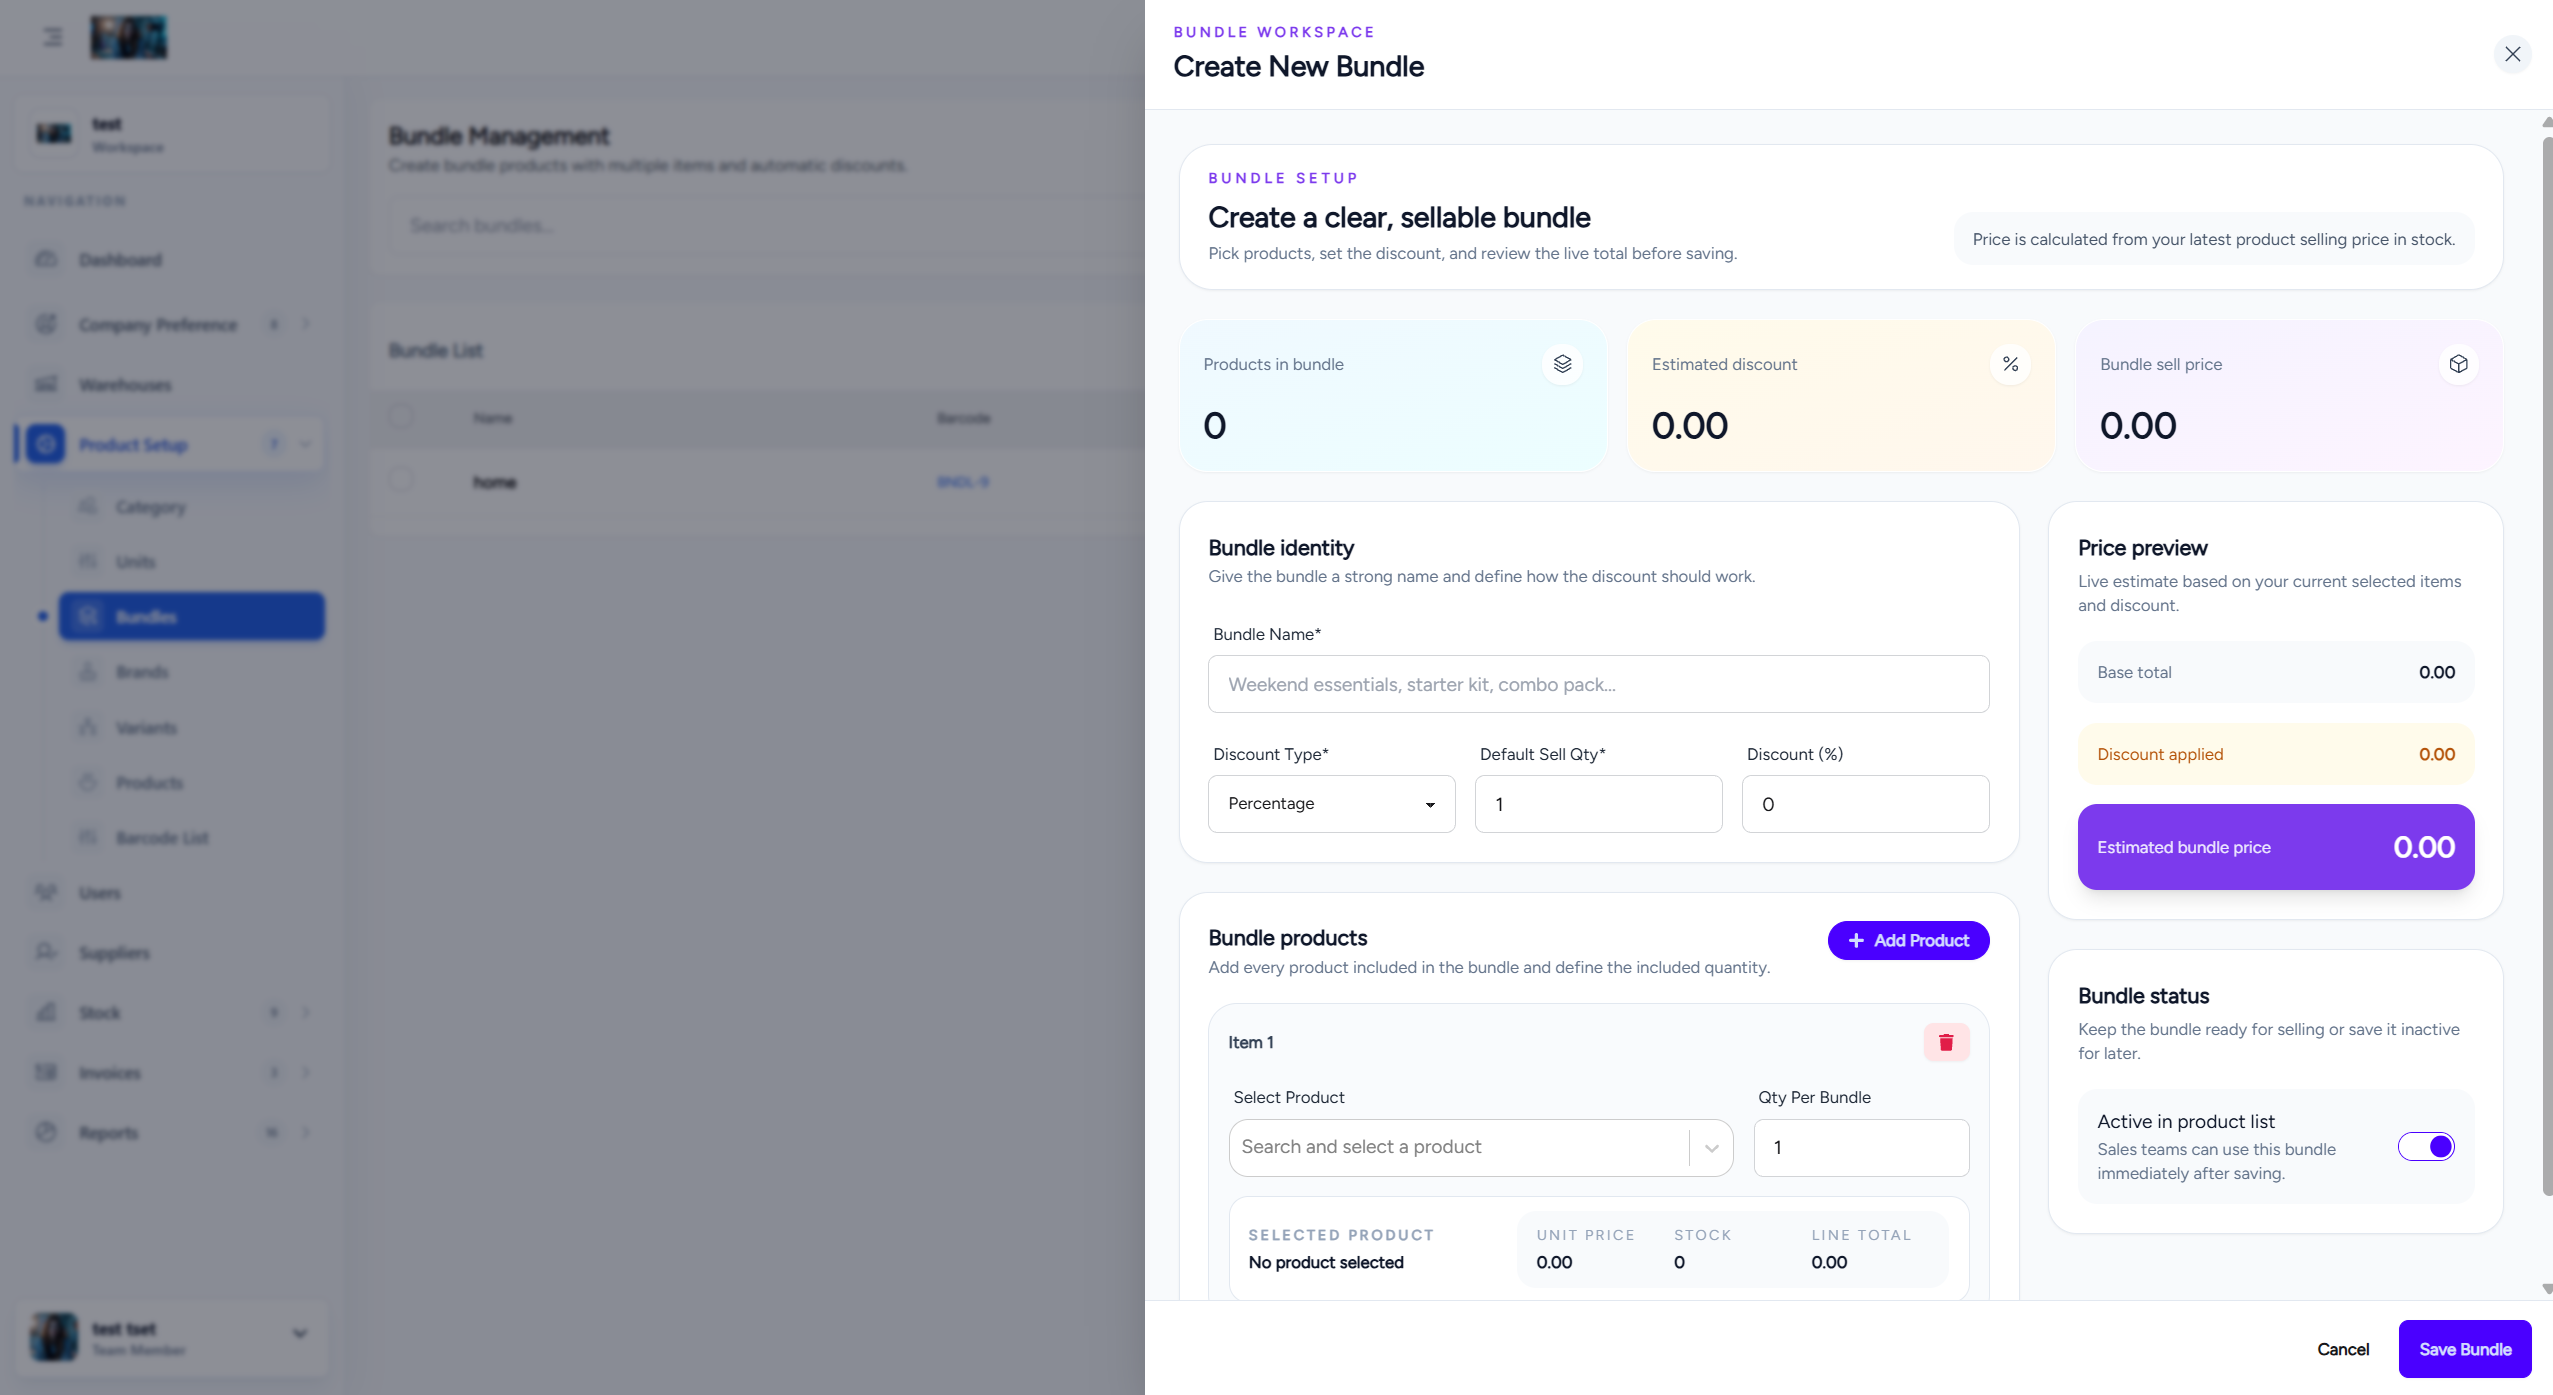Click the home bundle name in the list
This screenshot has height=1395, width=2553.
pyautogui.click(x=495, y=482)
